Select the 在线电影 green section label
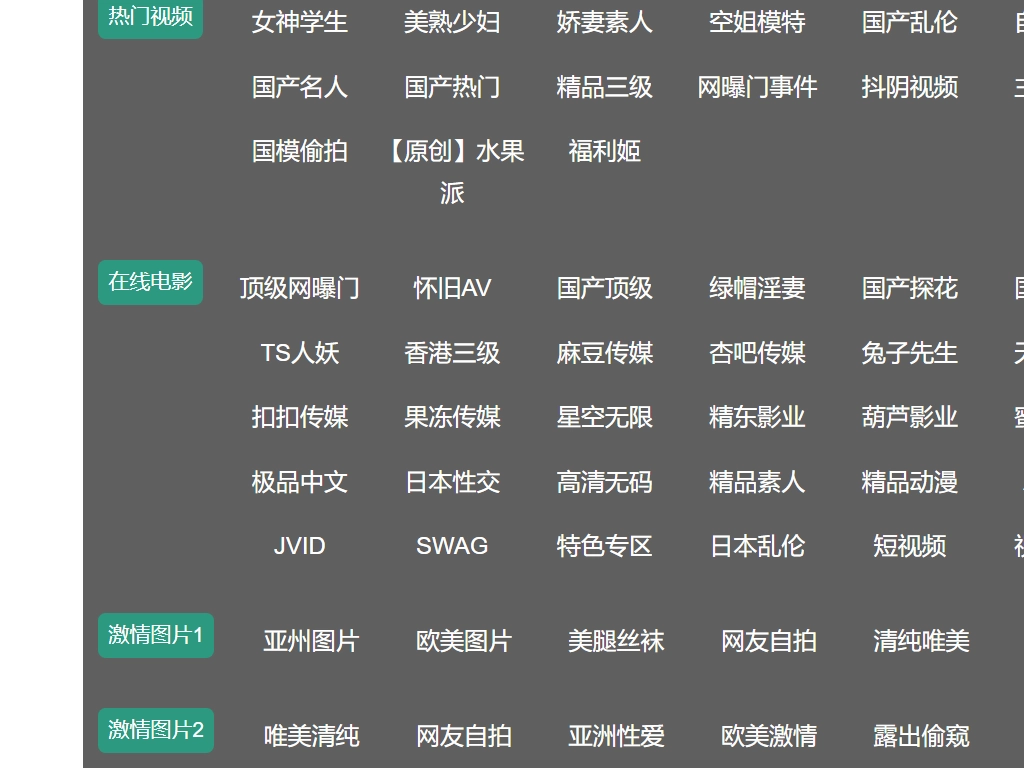 pyautogui.click(x=150, y=282)
